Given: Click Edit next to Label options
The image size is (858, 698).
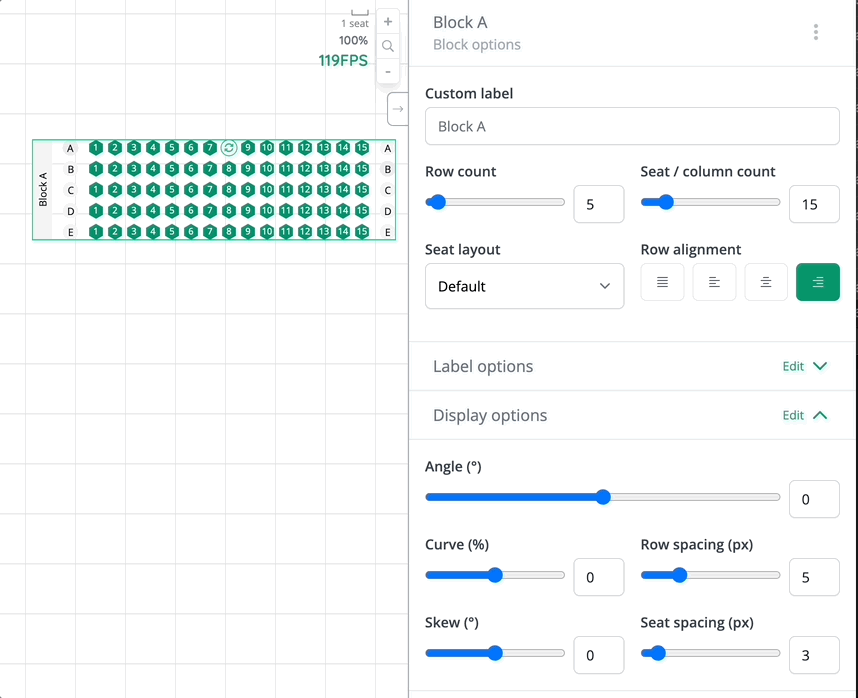Looking at the screenshot, I should click(795, 366).
